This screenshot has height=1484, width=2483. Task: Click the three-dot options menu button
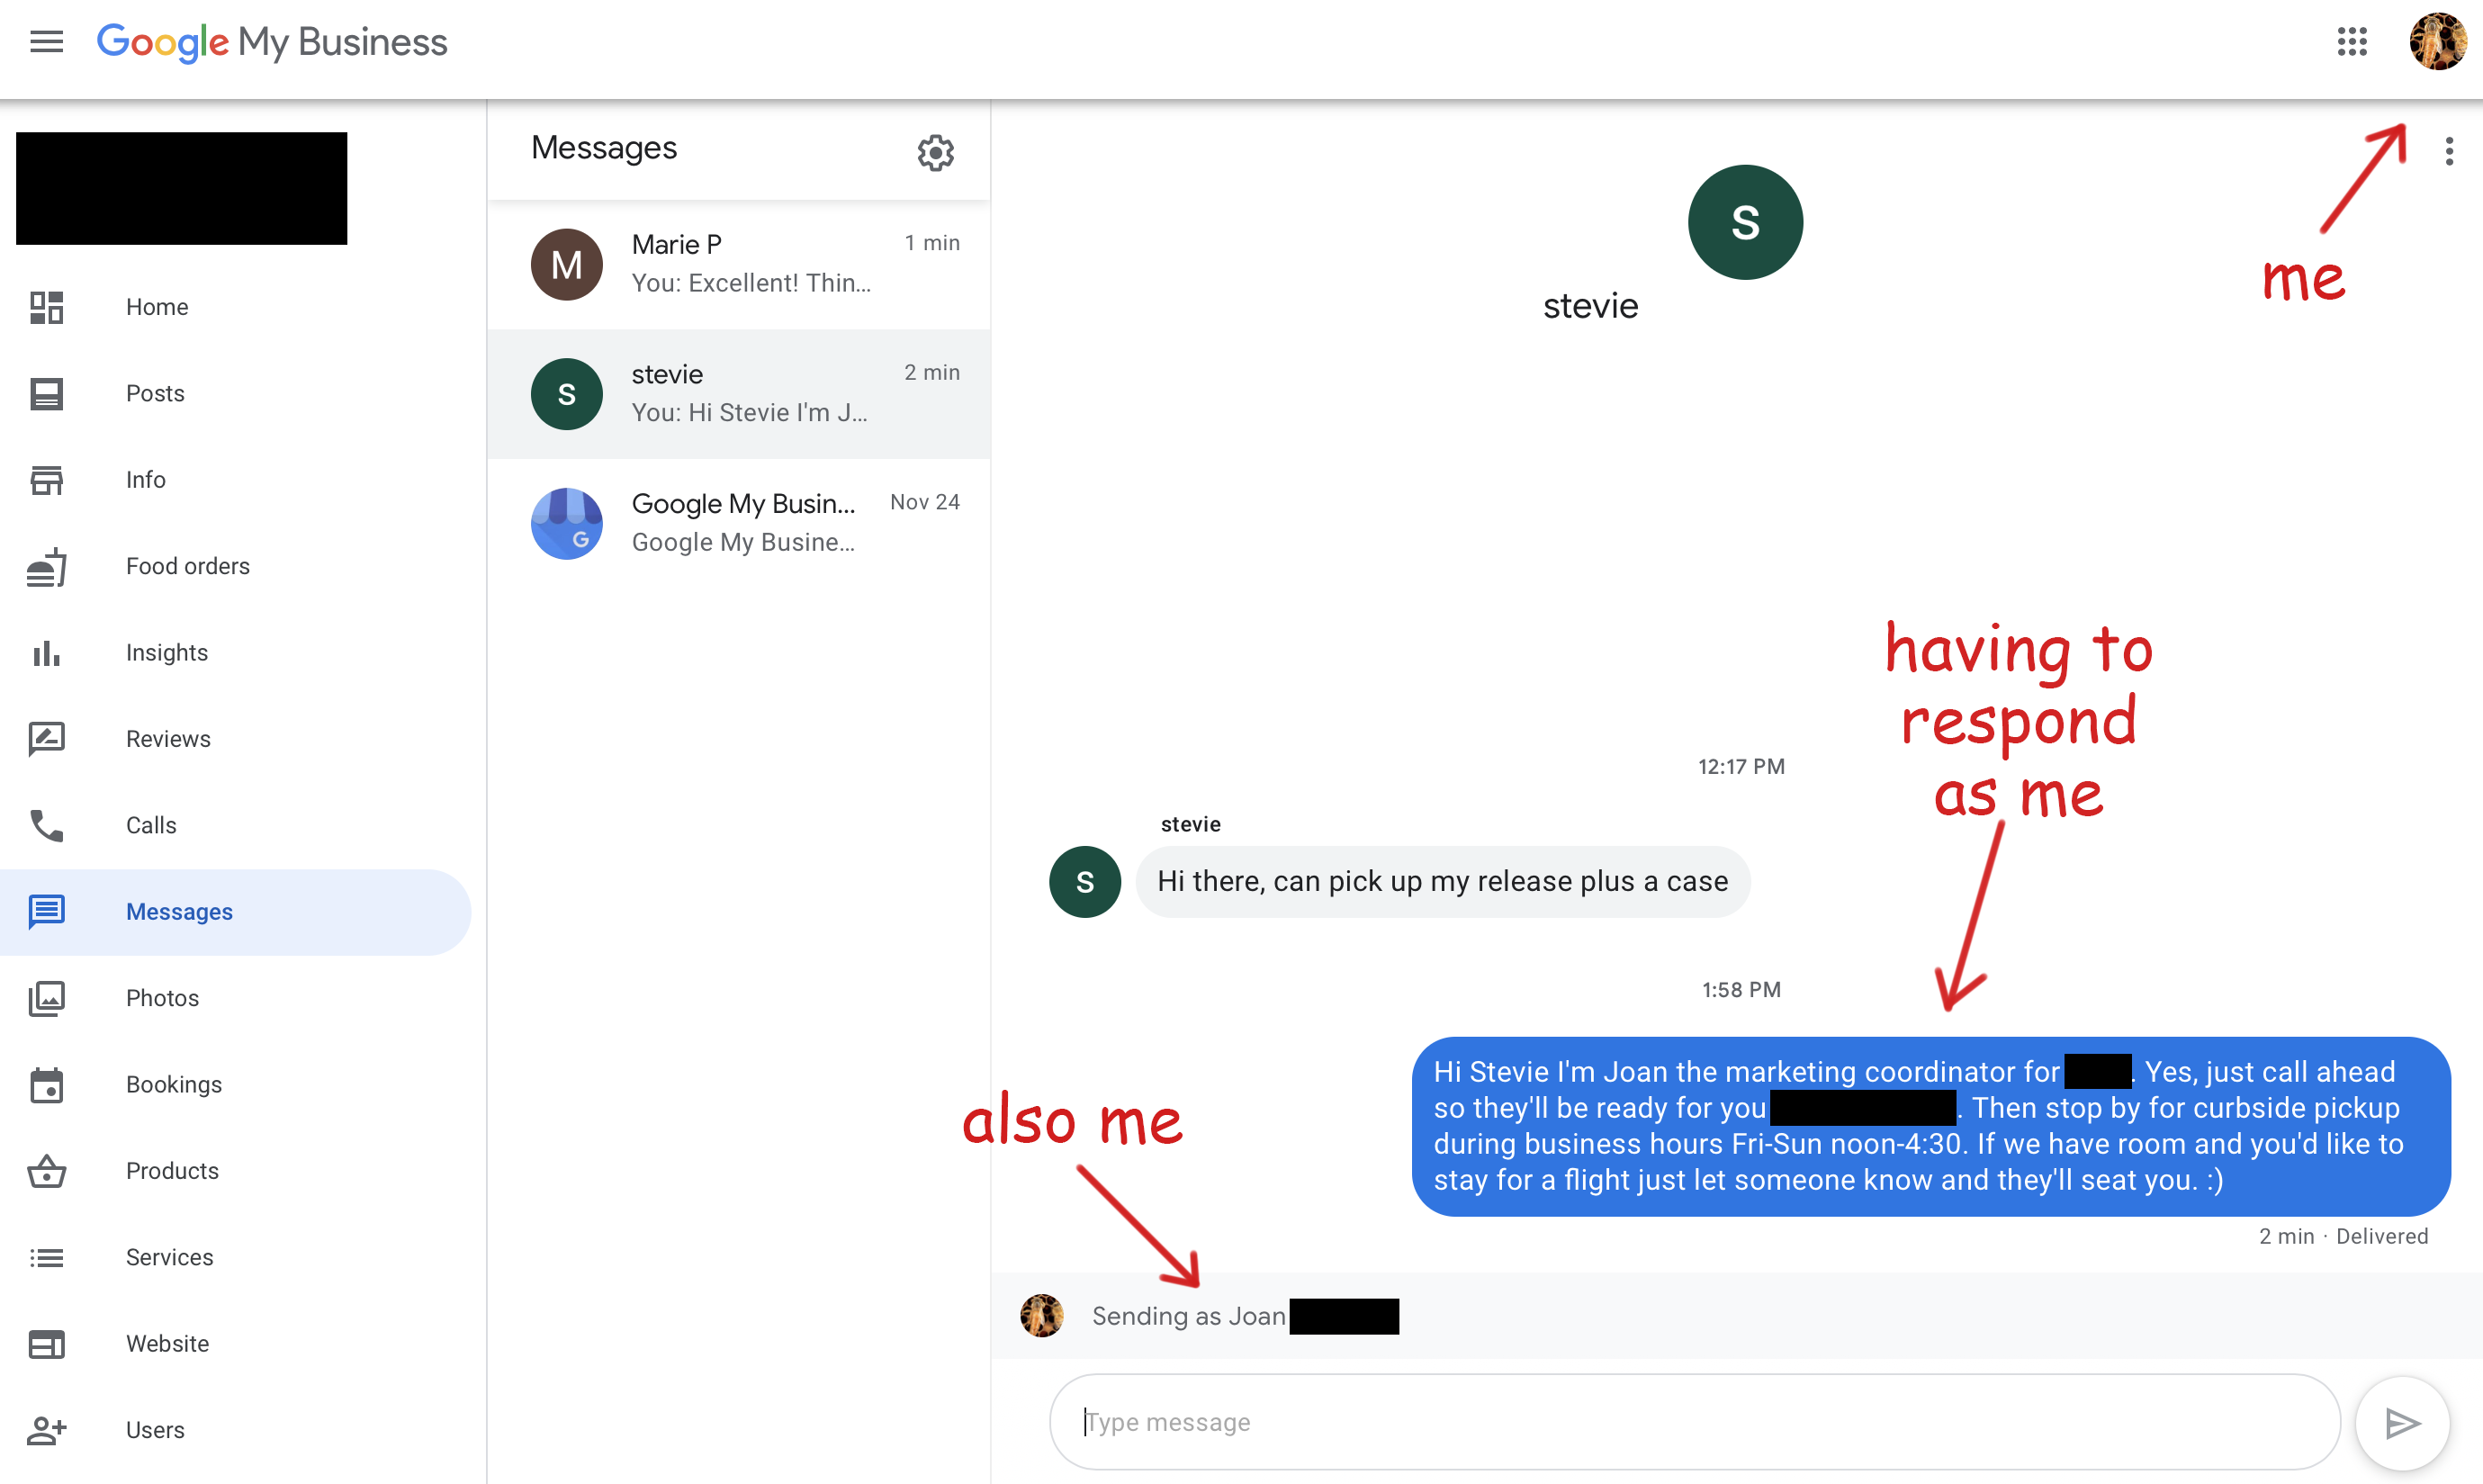(x=2450, y=150)
